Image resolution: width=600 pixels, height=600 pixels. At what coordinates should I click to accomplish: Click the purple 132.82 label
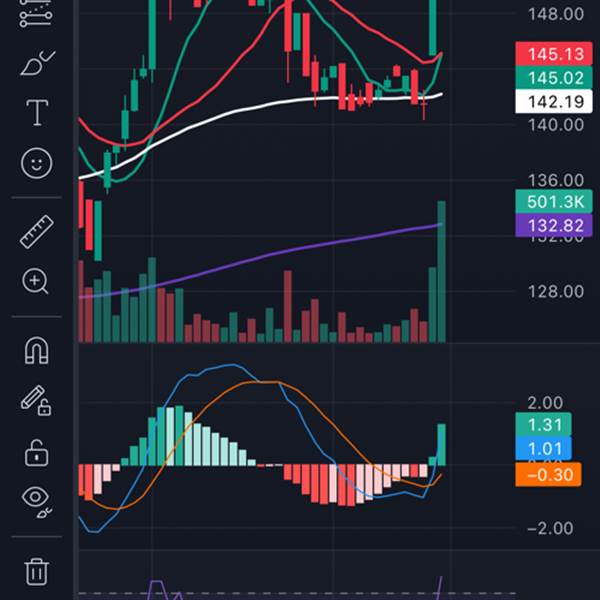[x=554, y=225]
